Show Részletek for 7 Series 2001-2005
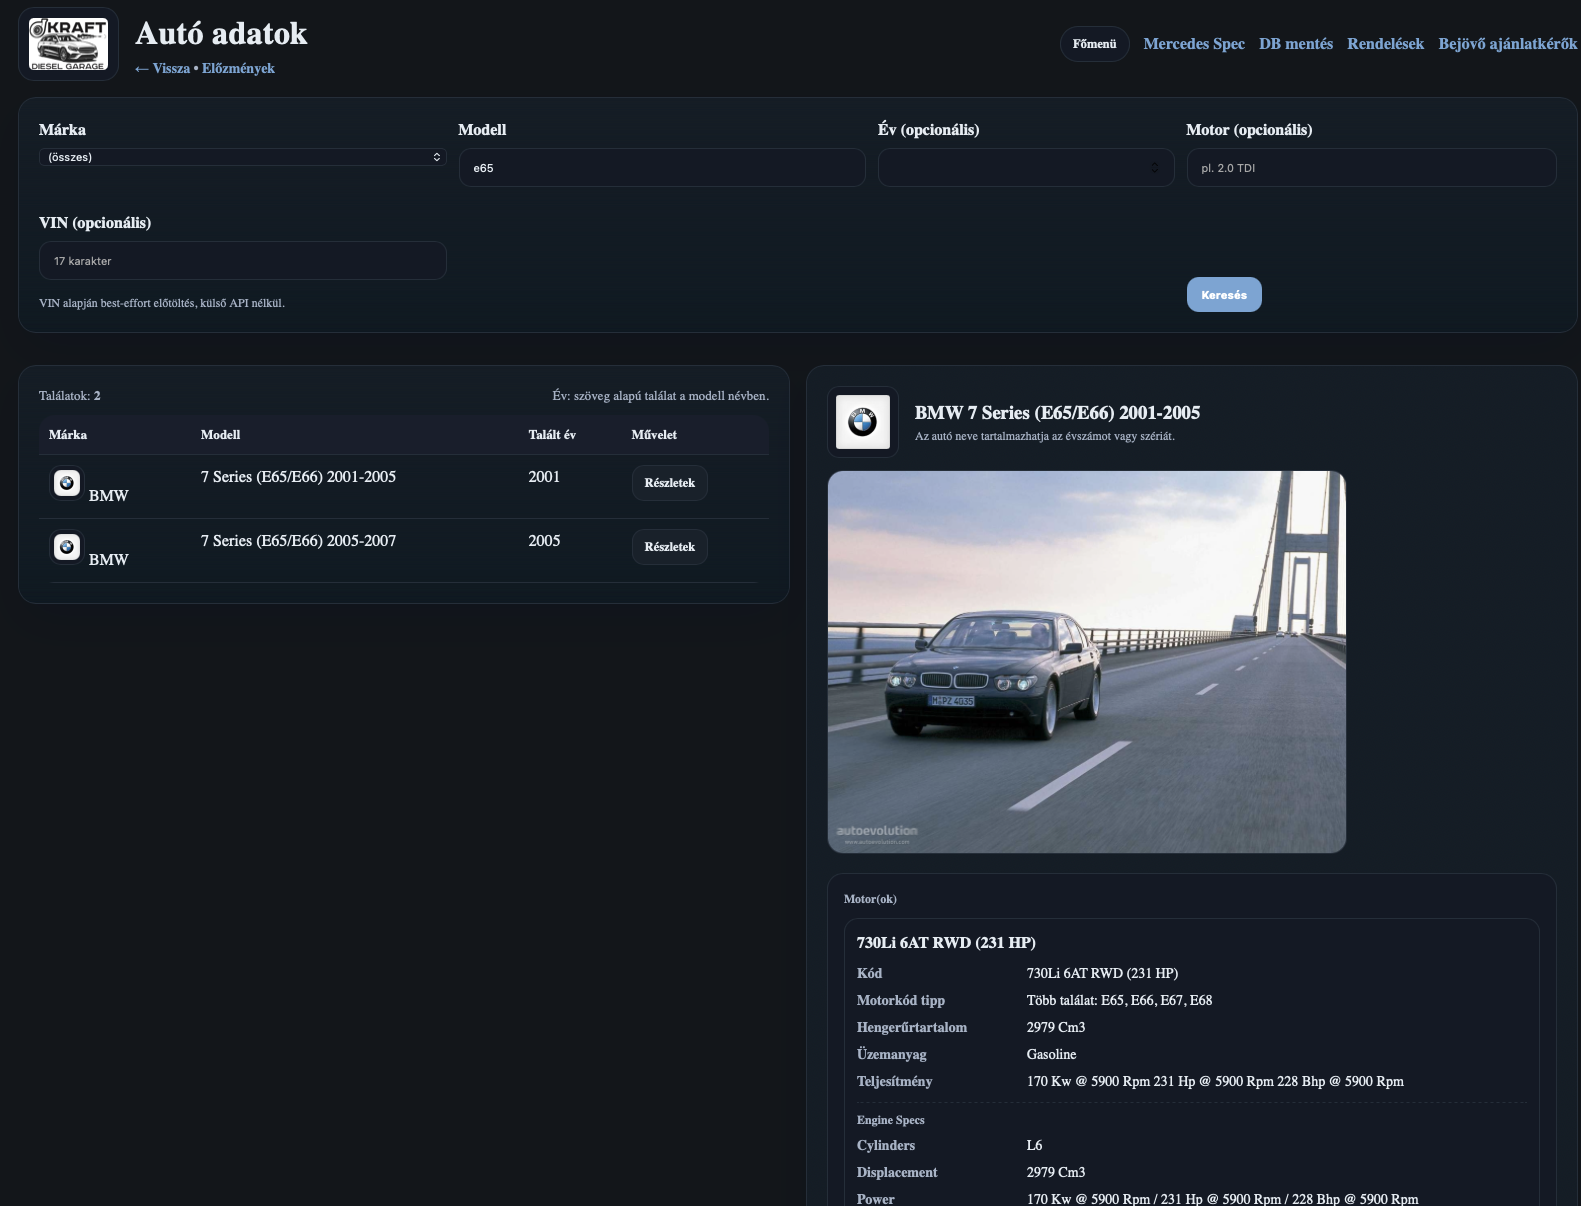 pos(669,483)
